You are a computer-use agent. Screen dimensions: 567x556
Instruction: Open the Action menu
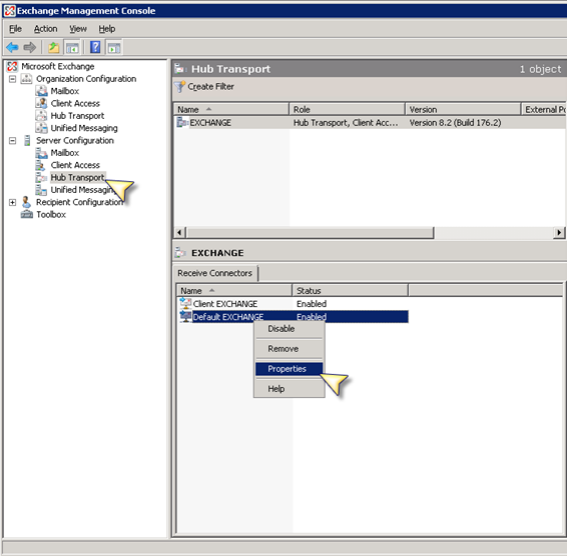pos(46,29)
